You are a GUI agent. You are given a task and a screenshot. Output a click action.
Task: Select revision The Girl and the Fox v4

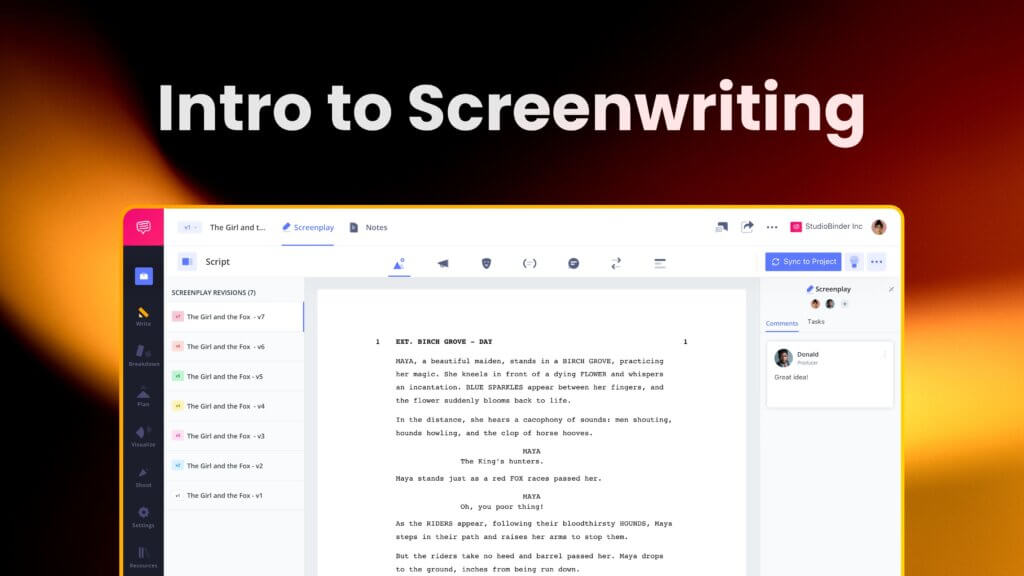pos(235,406)
